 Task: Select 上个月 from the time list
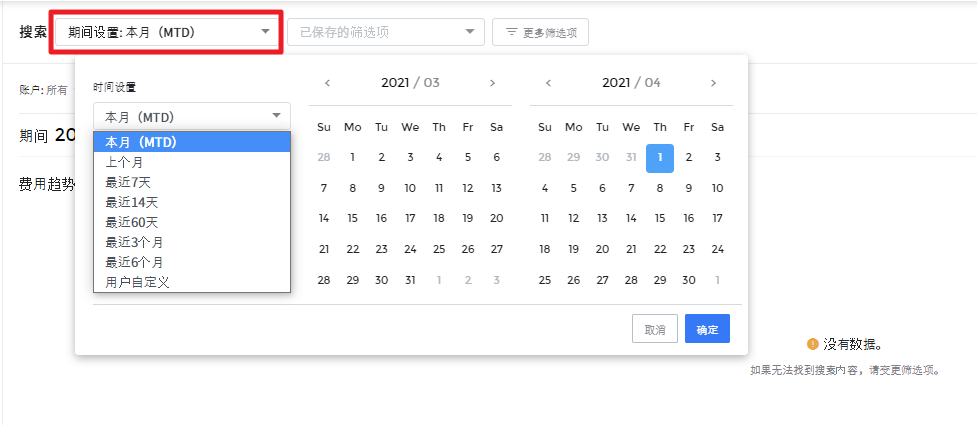coord(124,162)
